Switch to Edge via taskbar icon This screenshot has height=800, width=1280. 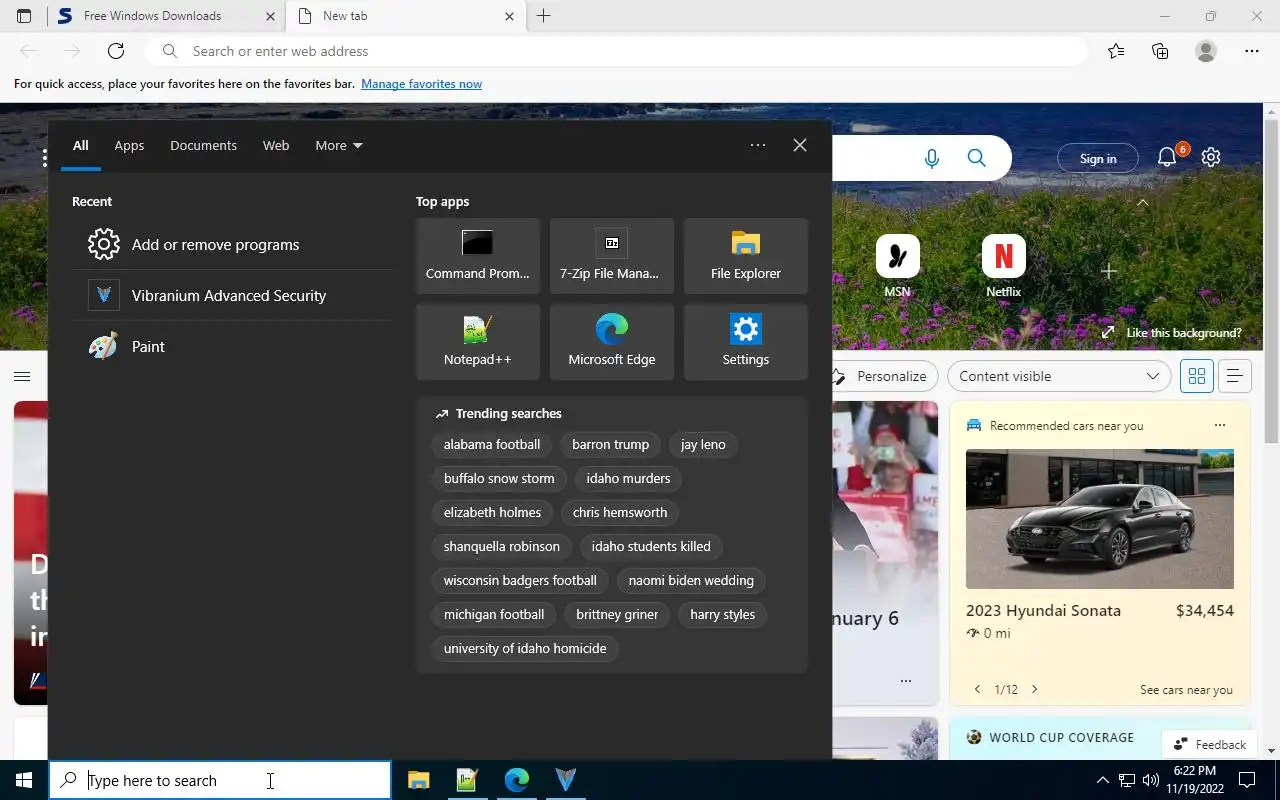pyautogui.click(x=516, y=780)
